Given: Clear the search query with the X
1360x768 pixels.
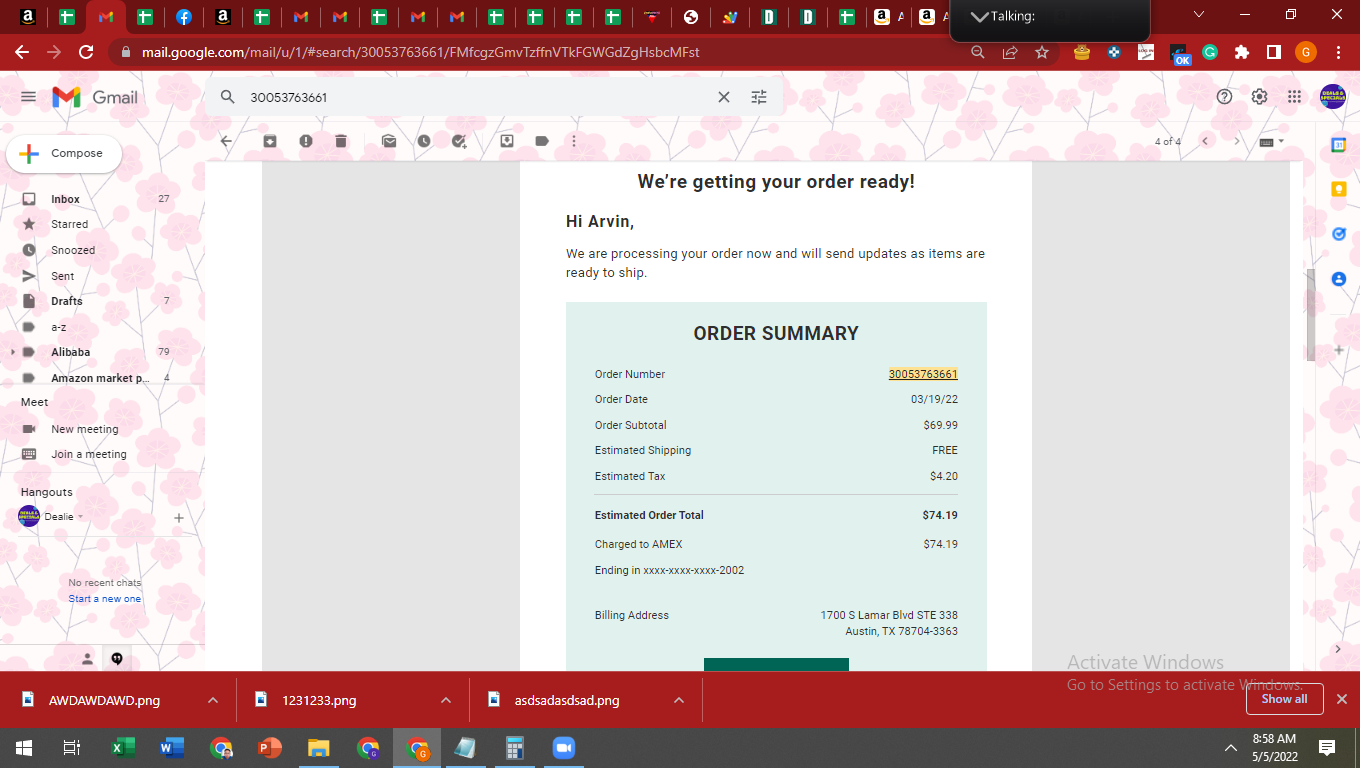Looking at the screenshot, I should click(724, 97).
